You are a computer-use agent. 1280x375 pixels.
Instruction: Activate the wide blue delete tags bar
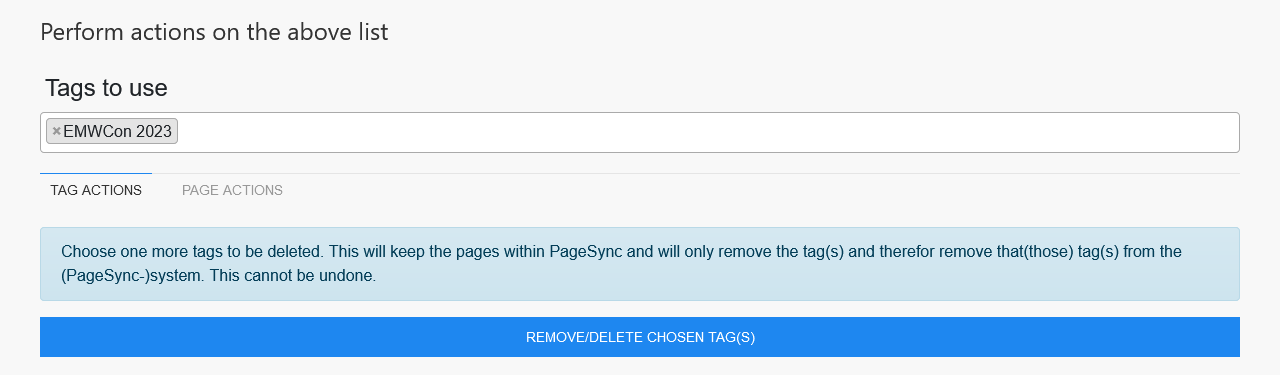(x=640, y=337)
